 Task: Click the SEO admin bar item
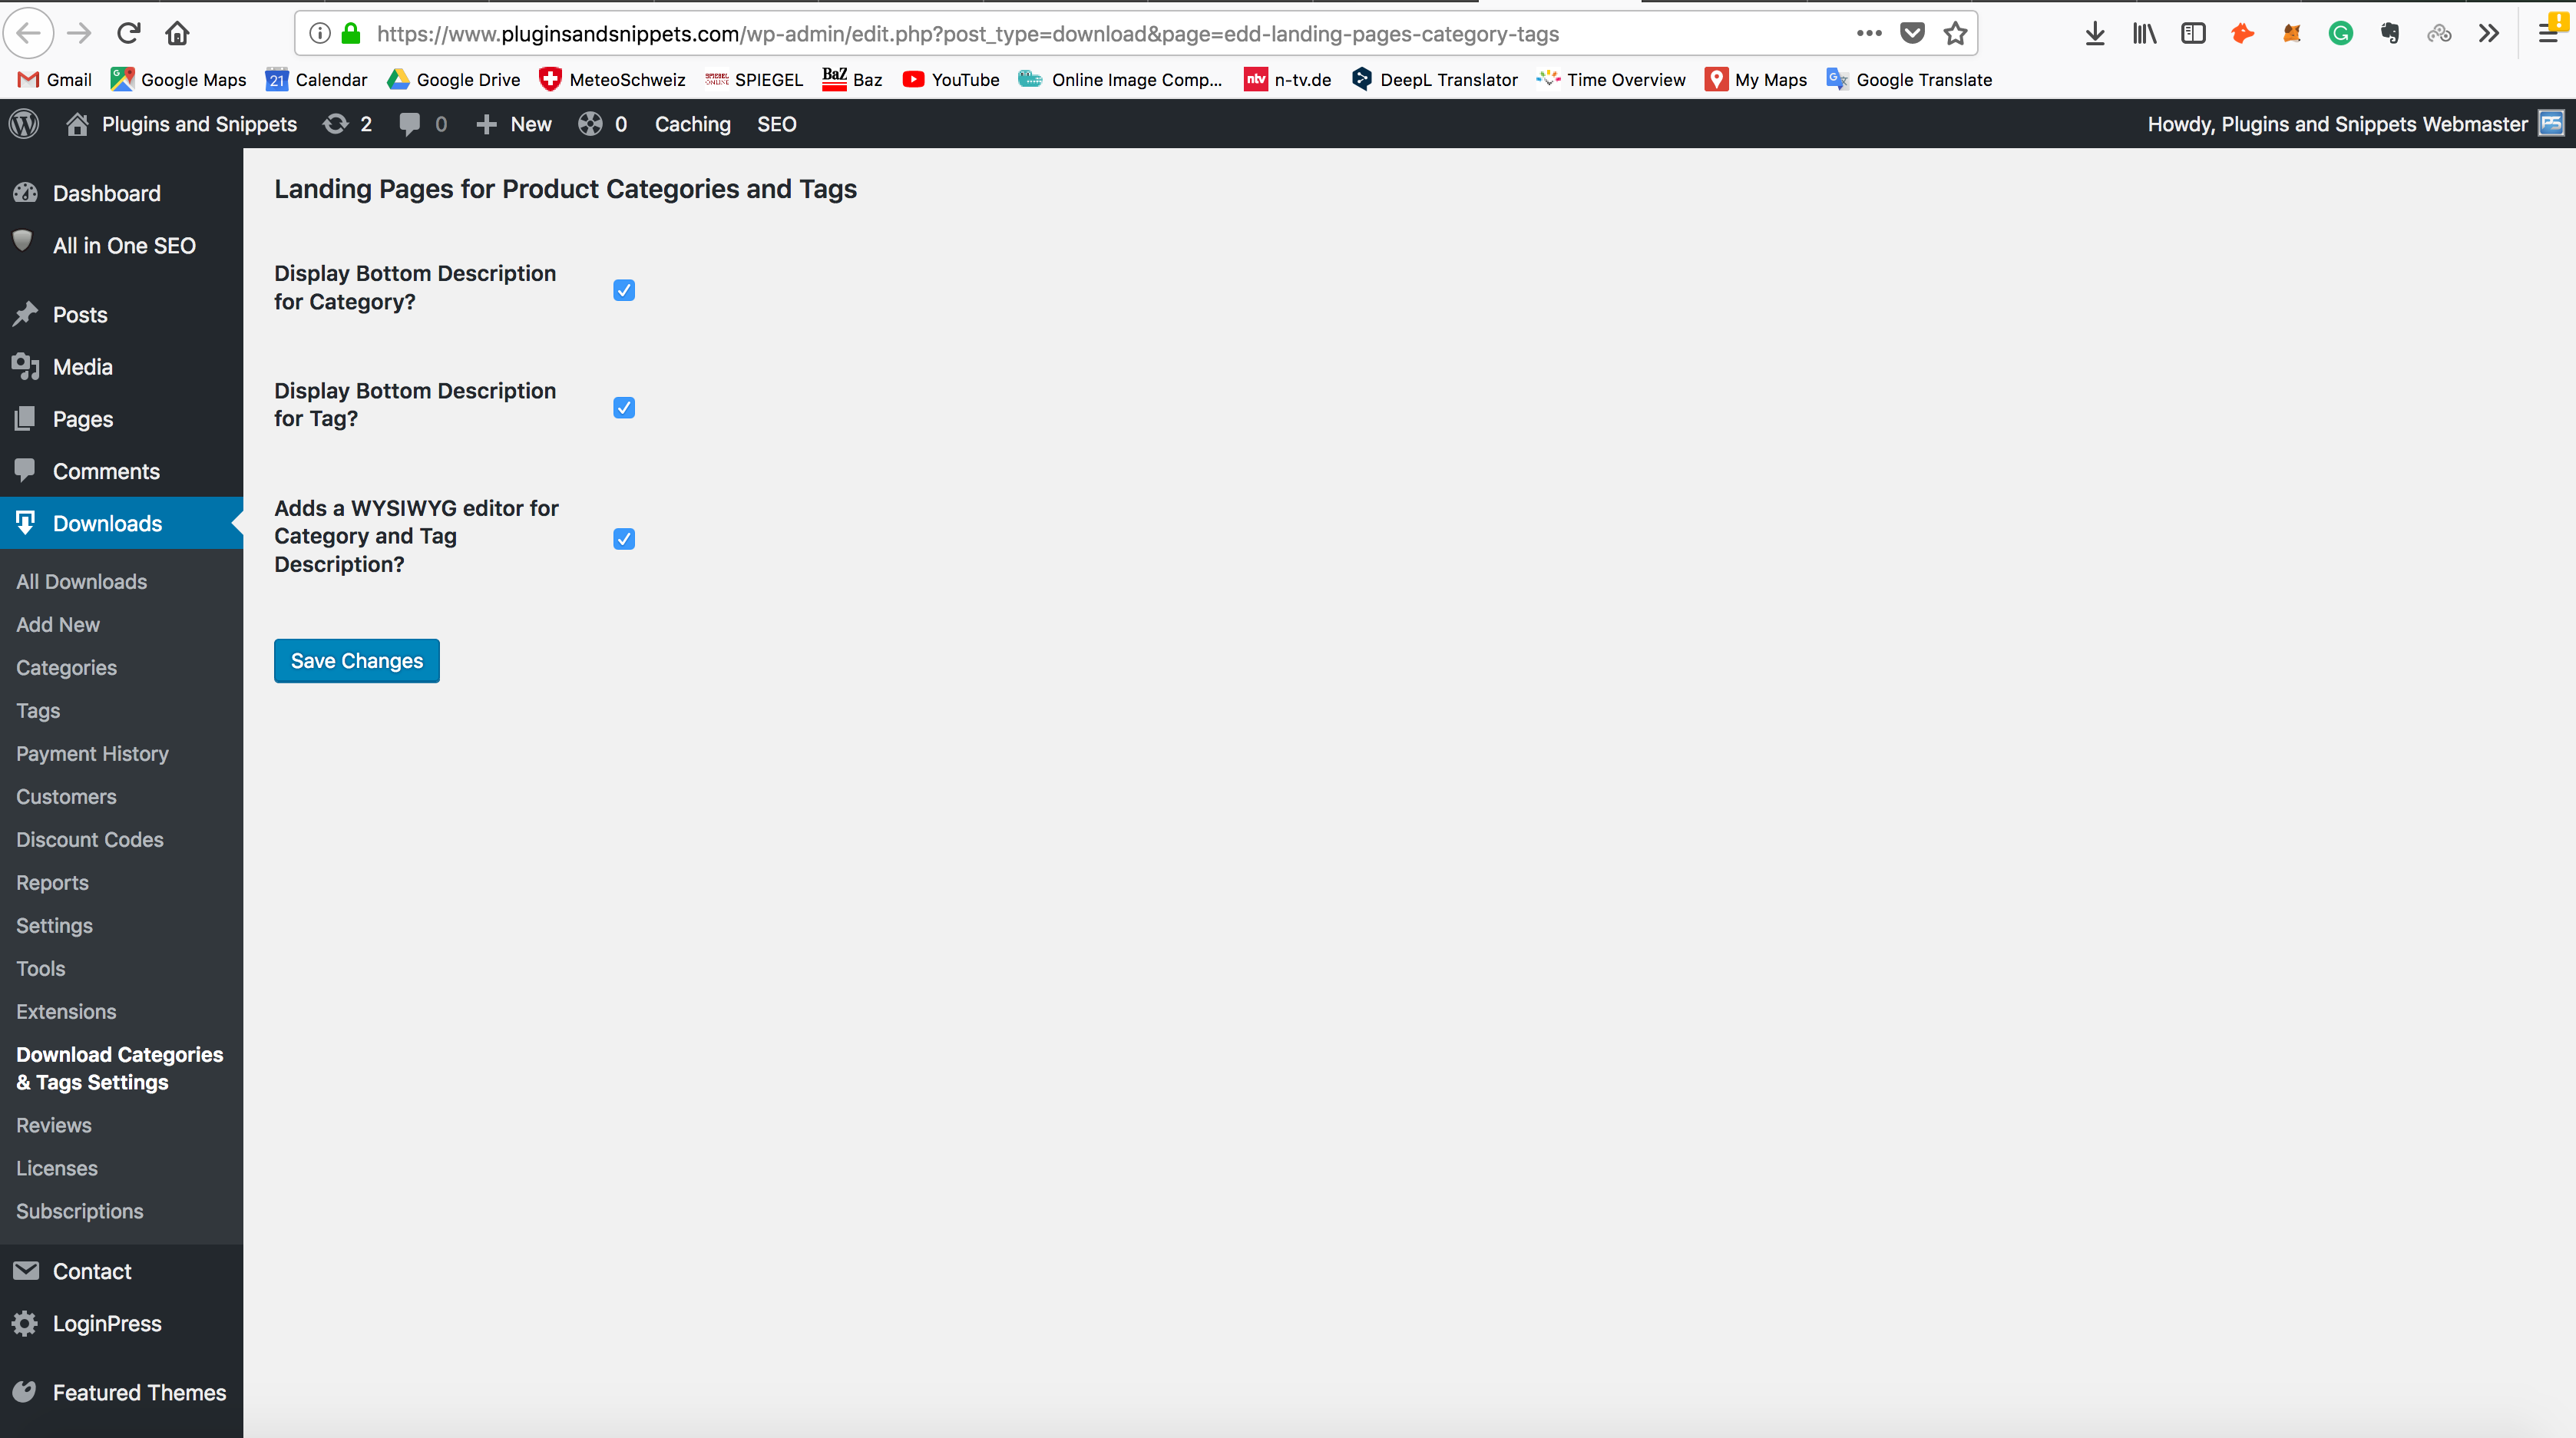click(776, 124)
